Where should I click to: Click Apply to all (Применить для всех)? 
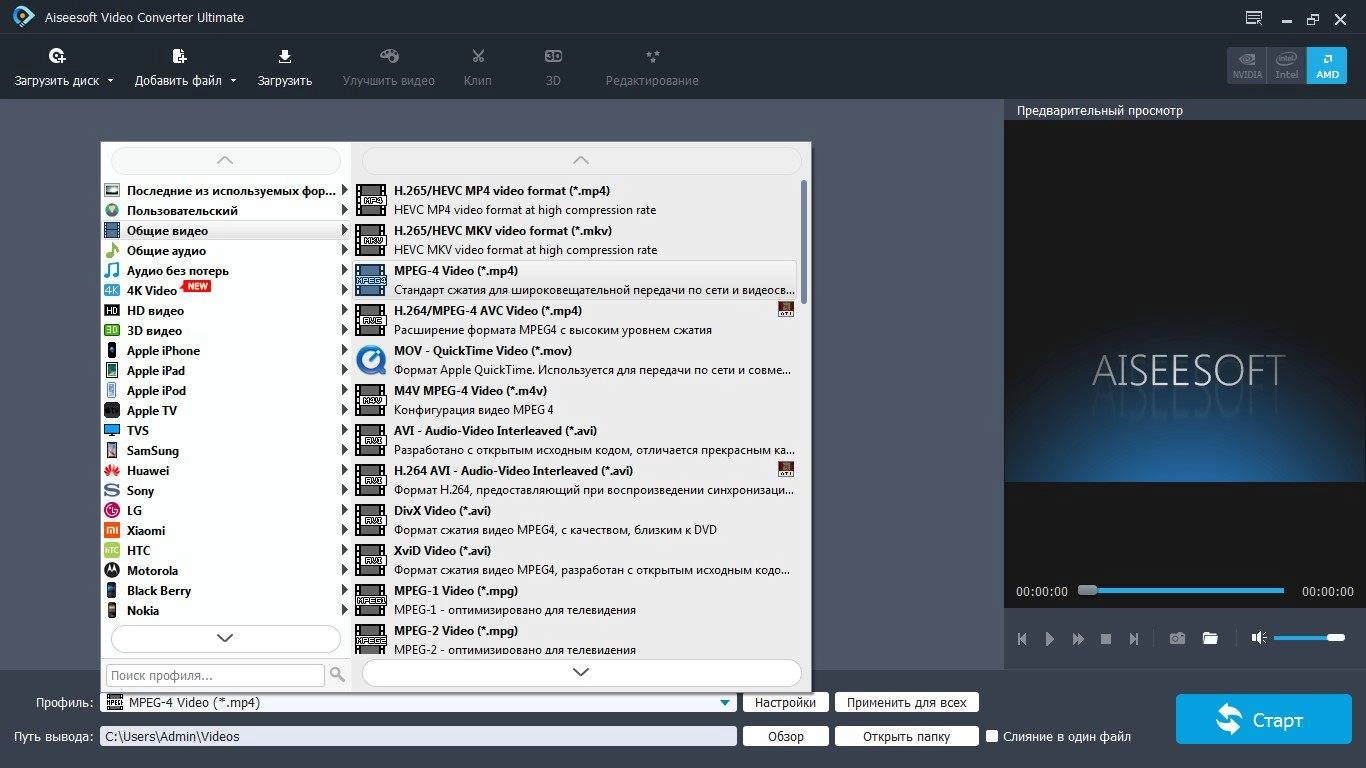click(907, 703)
